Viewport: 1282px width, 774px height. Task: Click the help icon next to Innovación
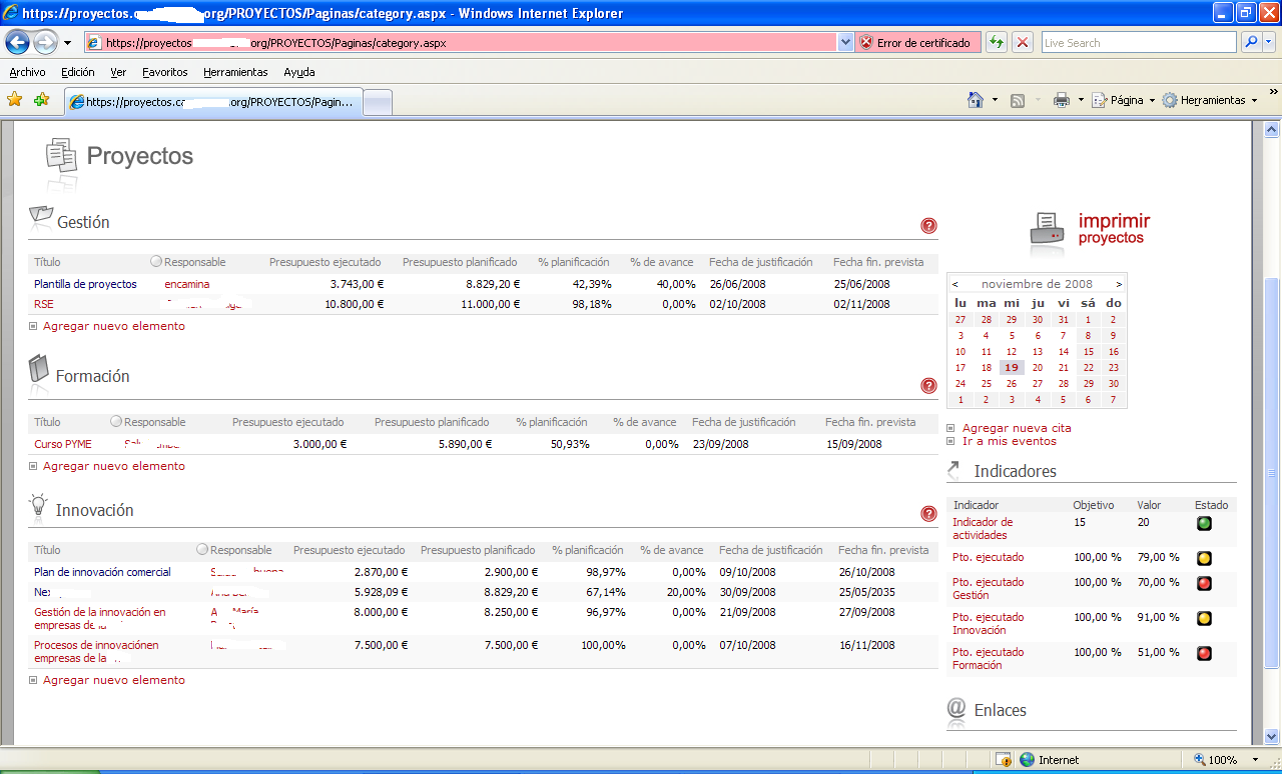click(928, 513)
